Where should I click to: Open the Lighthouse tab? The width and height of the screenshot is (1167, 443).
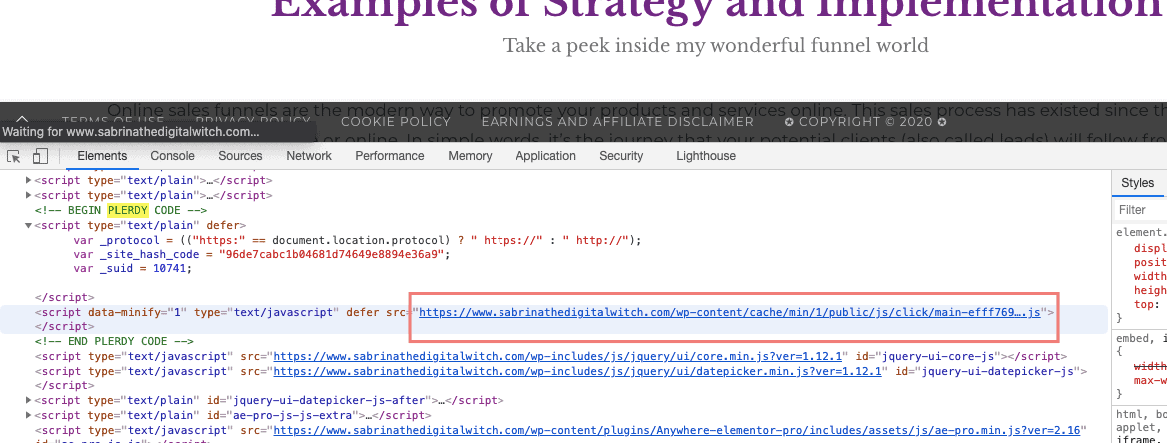pyautogui.click(x=705, y=156)
